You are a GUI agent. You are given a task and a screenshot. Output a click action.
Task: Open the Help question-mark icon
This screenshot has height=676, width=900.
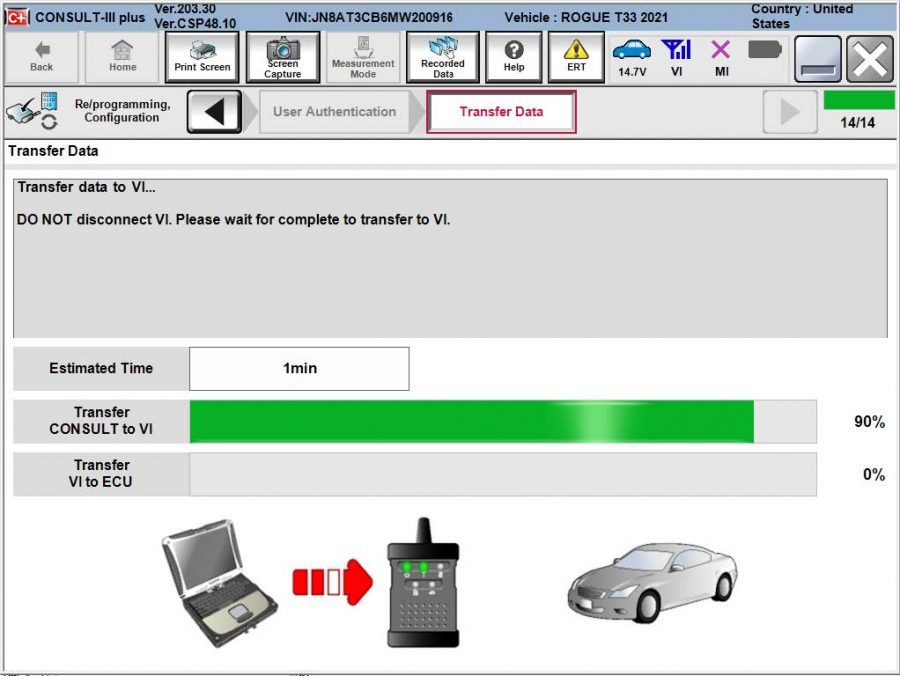(x=514, y=56)
